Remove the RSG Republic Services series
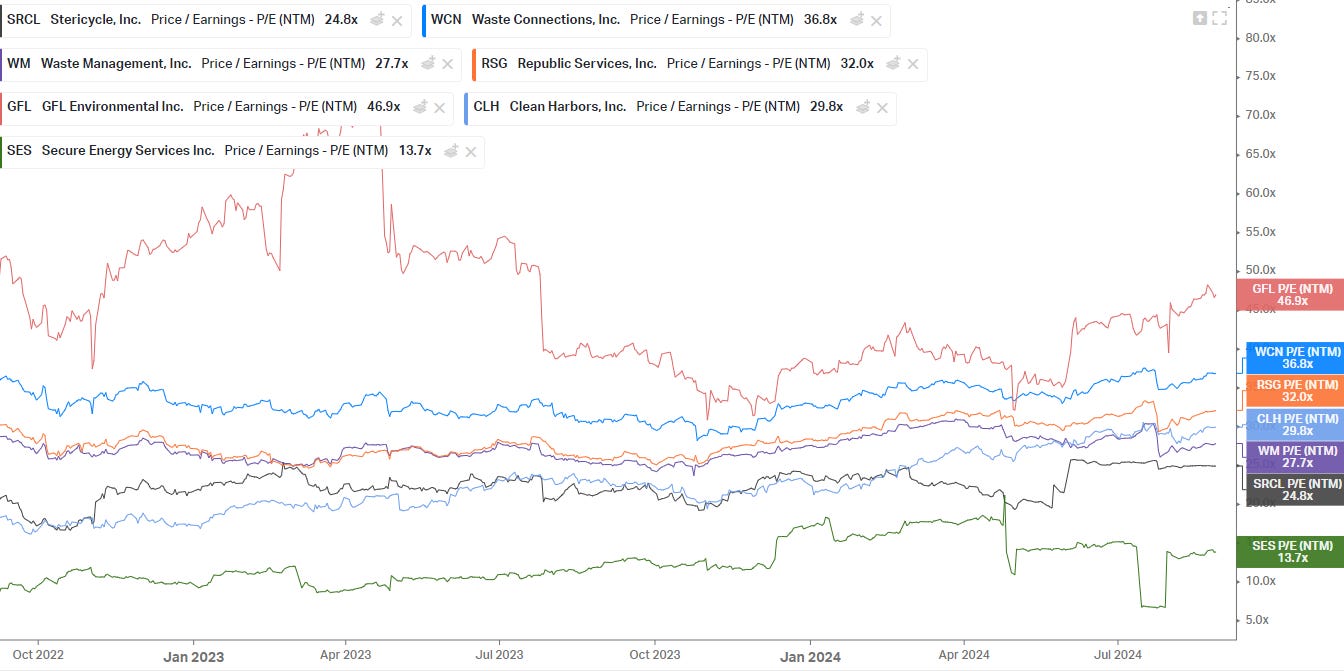 pyautogui.click(x=913, y=64)
